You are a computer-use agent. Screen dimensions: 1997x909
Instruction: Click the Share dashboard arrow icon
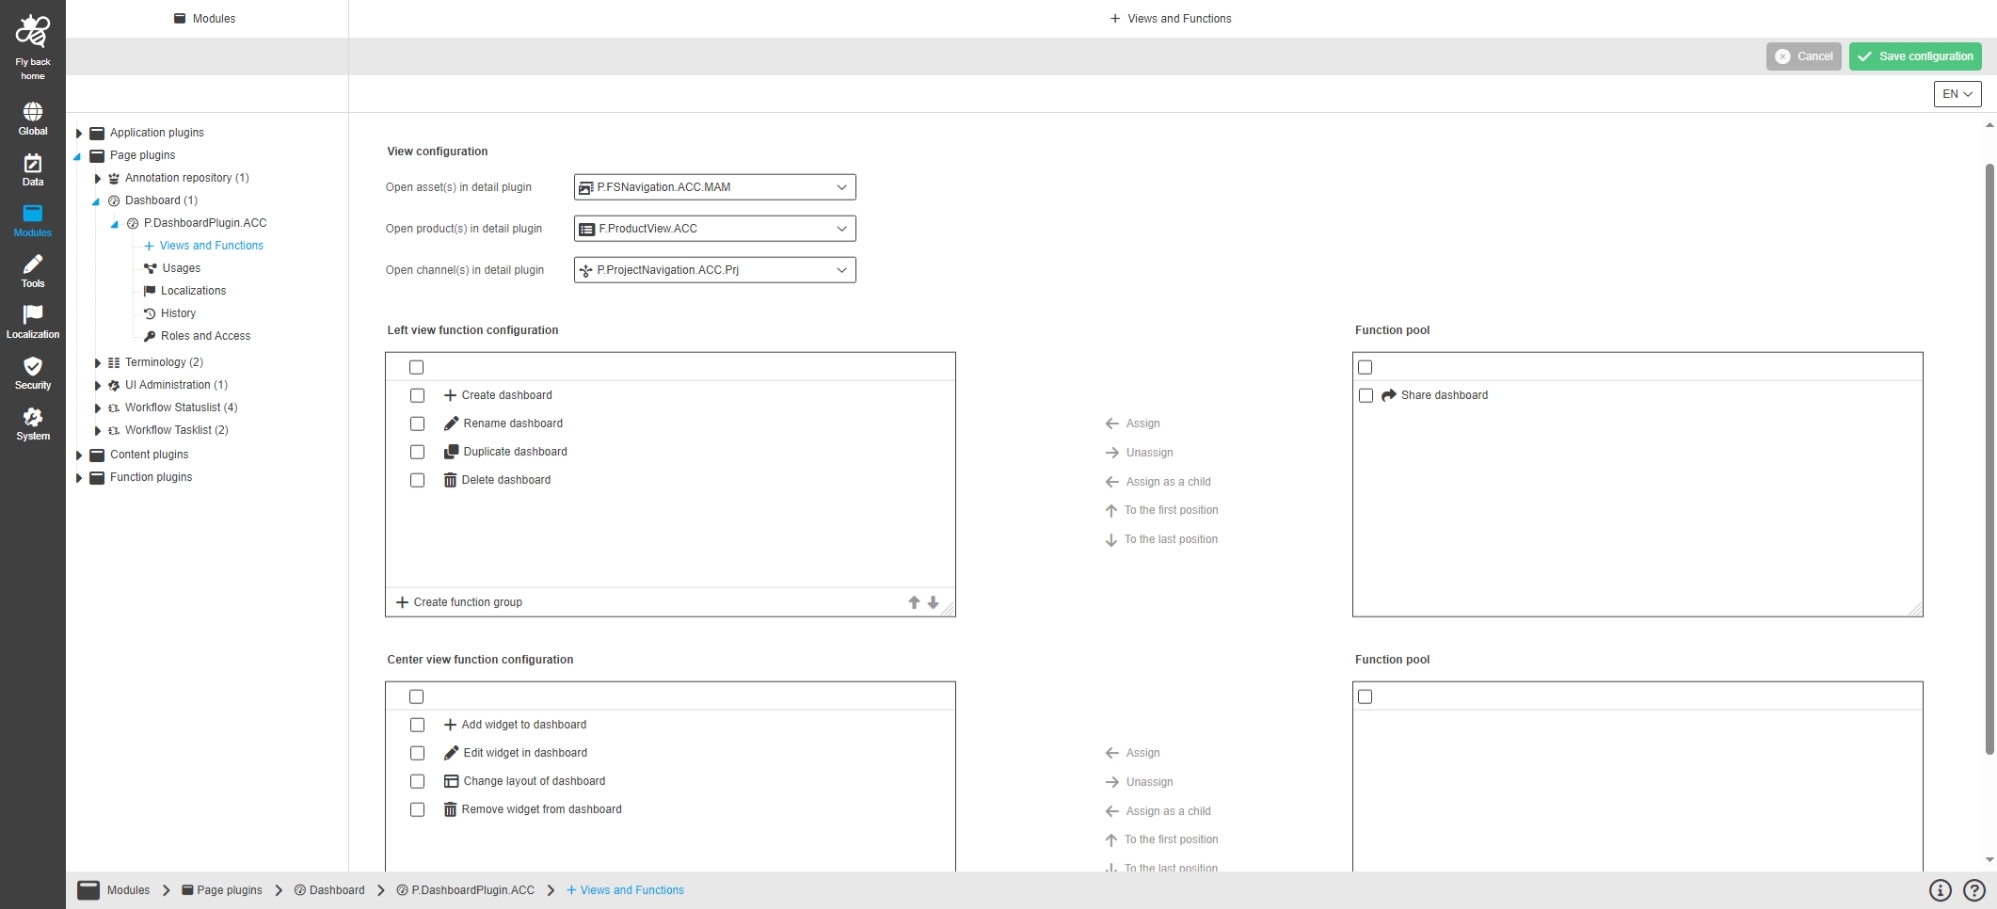1388,395
